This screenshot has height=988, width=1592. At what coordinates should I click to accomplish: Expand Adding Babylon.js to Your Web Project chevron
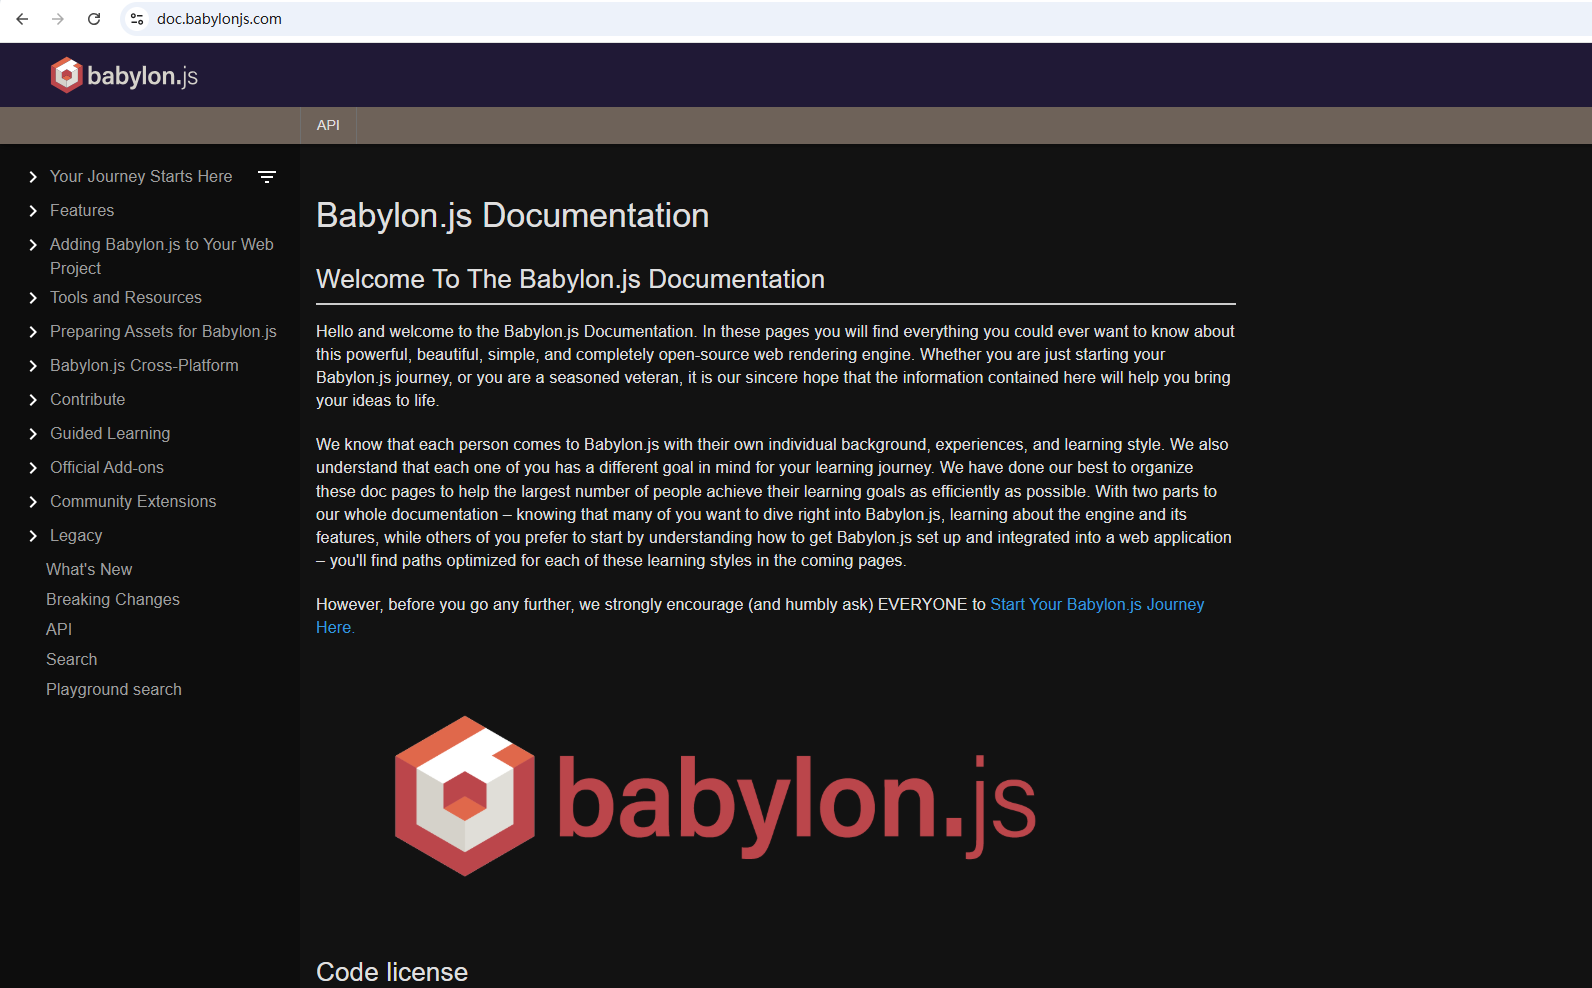[33, 245]
